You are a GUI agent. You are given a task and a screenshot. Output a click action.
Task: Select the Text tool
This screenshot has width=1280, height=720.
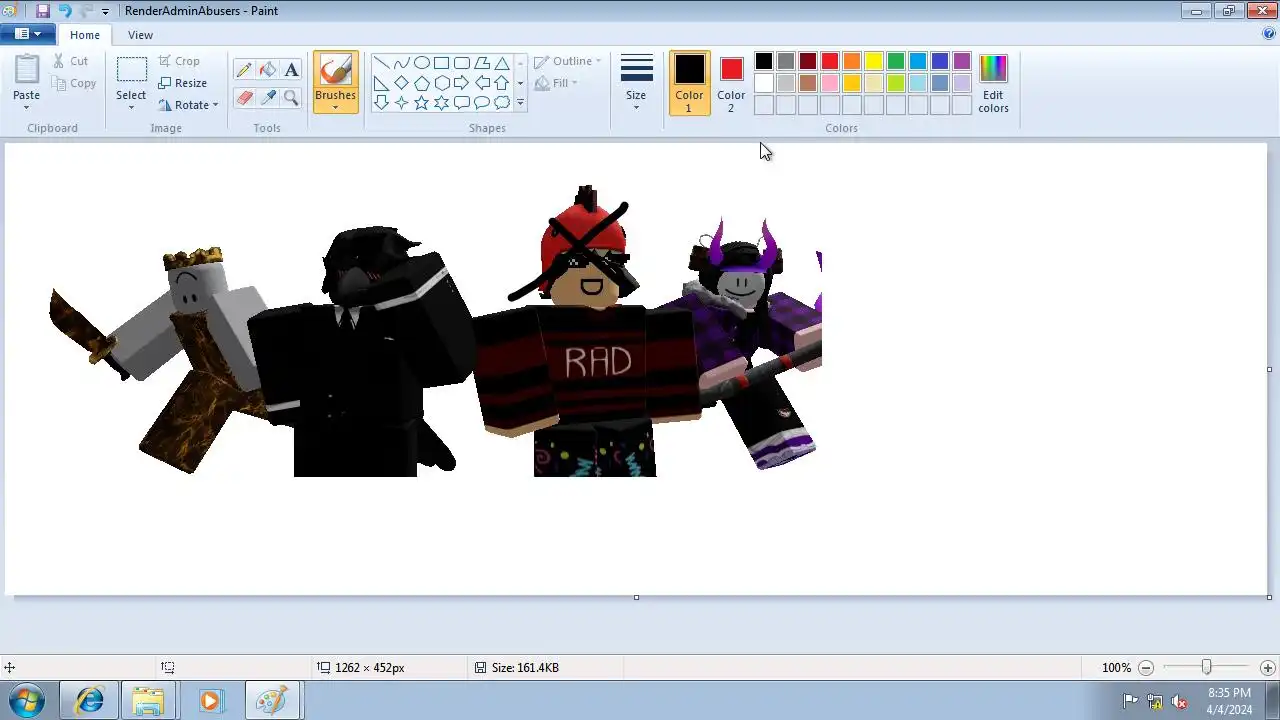[x=291, y=70]
